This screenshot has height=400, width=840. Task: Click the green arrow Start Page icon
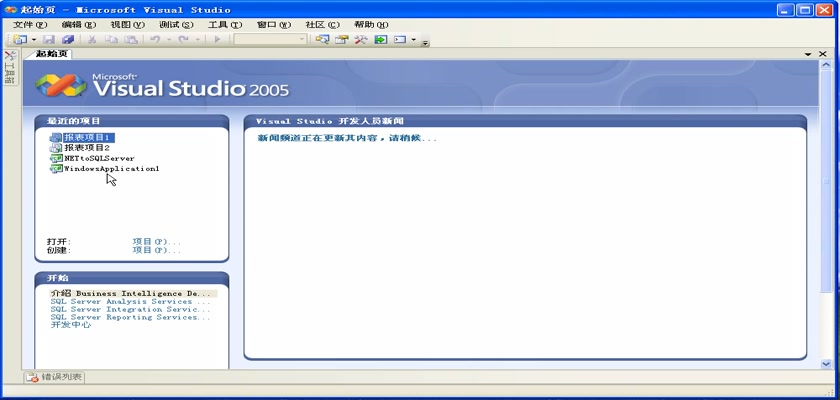click(380, 40)
